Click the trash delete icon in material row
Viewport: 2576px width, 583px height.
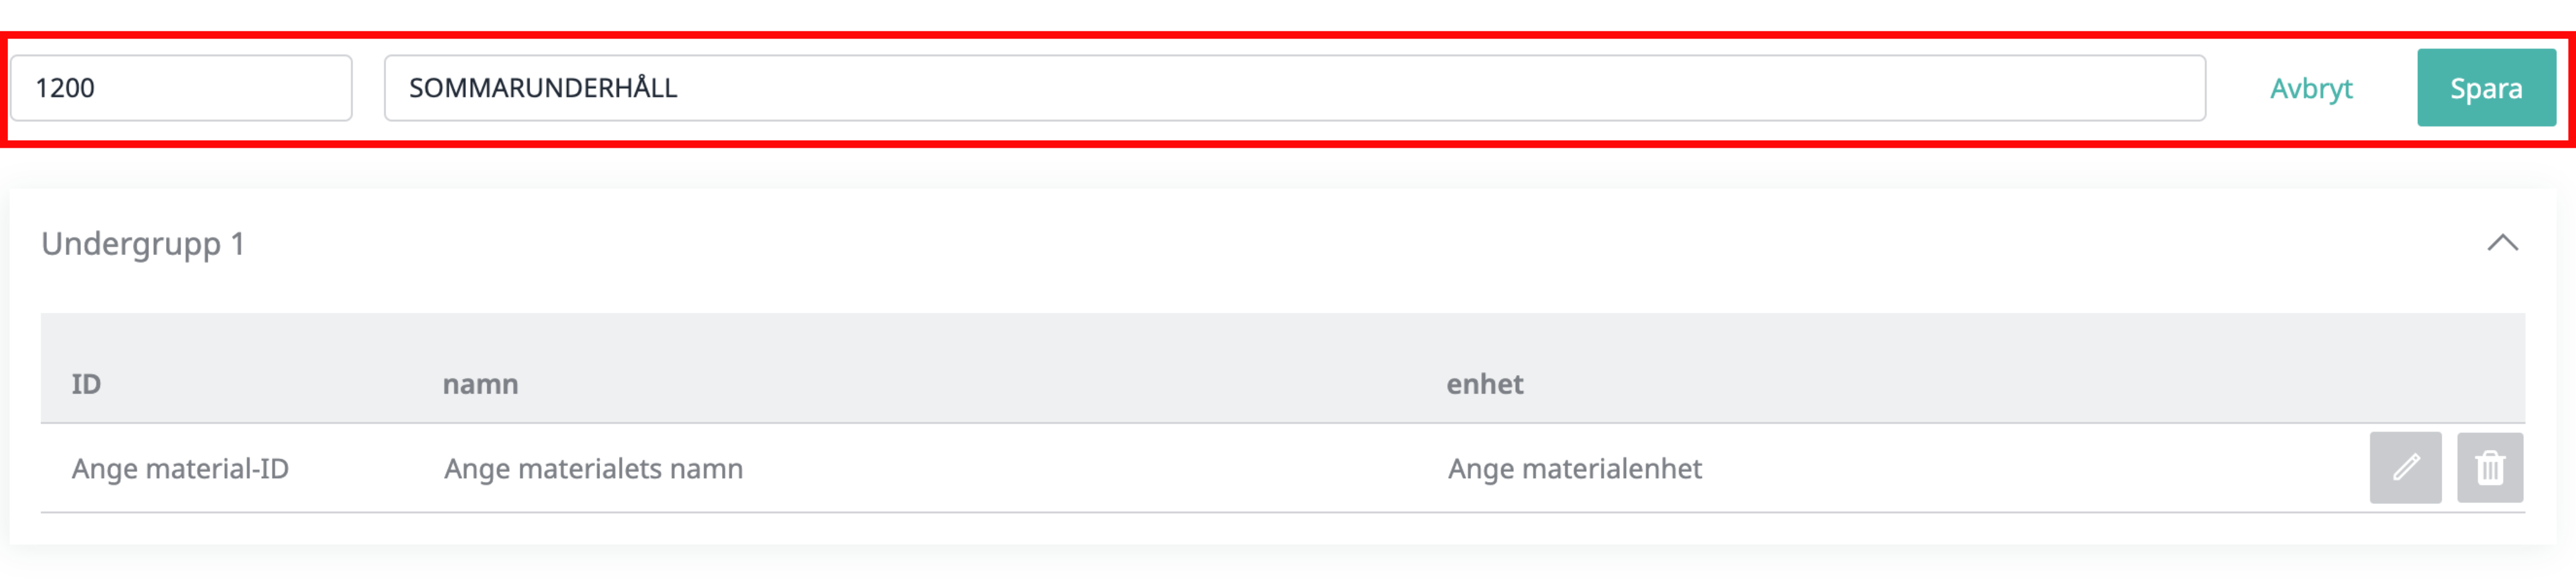pos(2489,467)
